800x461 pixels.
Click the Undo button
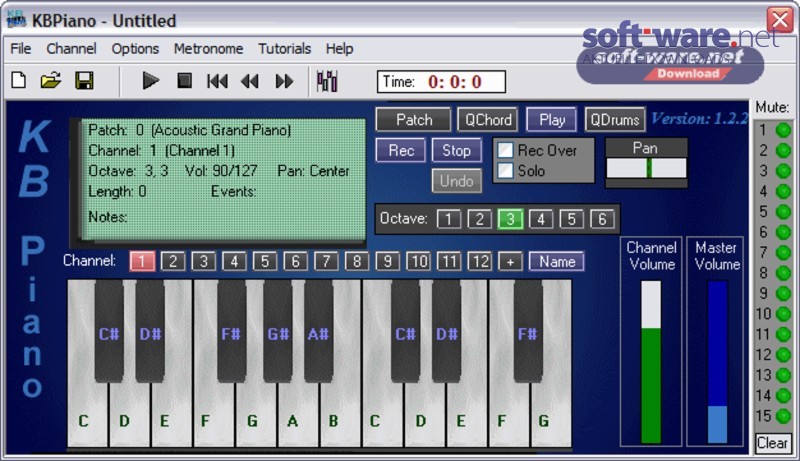pyautogui.click(x=457, y=181)
